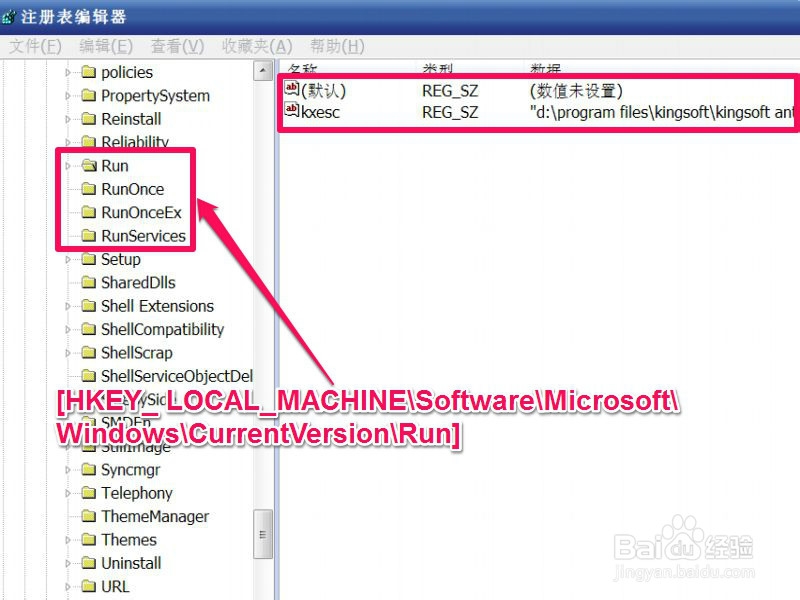This screenshot has height=600, width=800.
Task: Click the kxesc kingsoft path data
Action: pyautogui.click(x=661, y=112)
